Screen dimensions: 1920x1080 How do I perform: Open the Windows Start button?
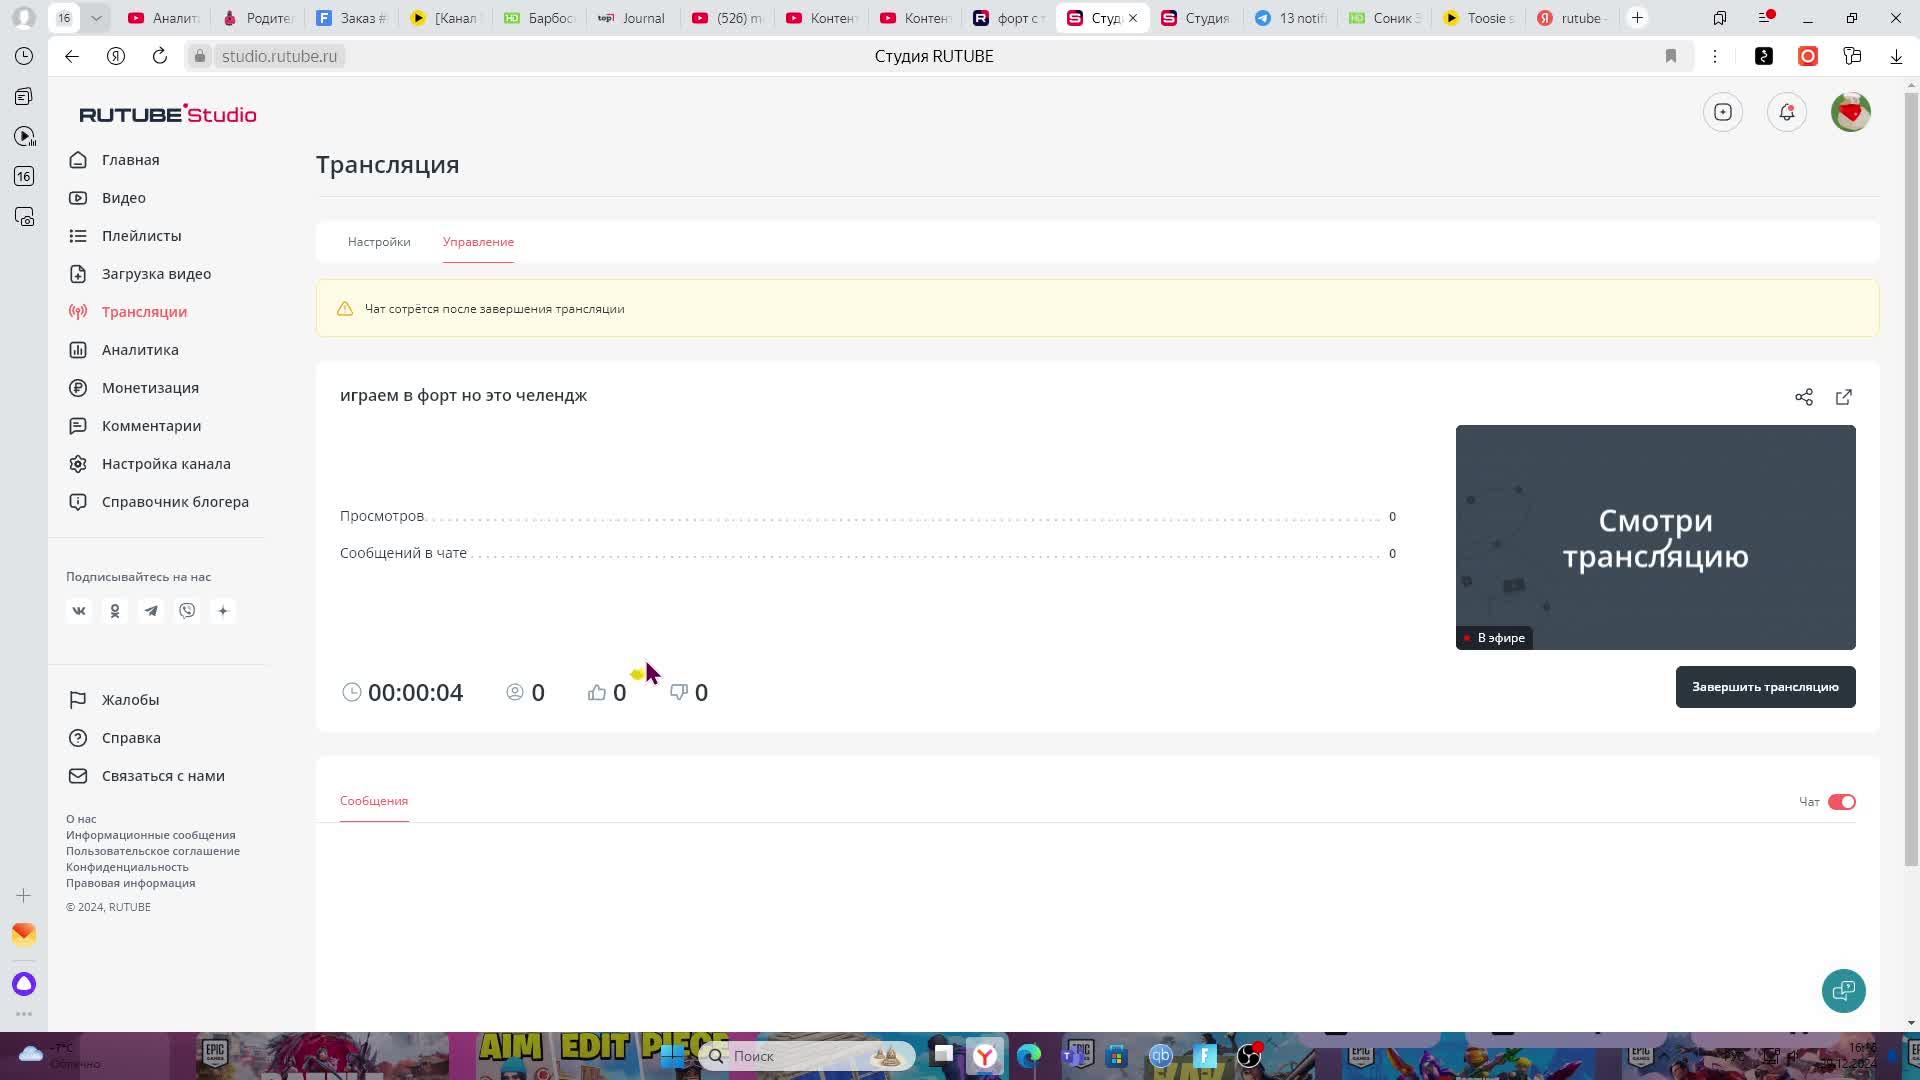click(672, 1056)
